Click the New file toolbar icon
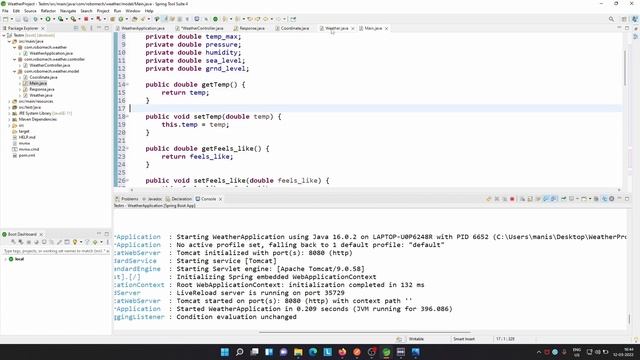 pos(6,19)
